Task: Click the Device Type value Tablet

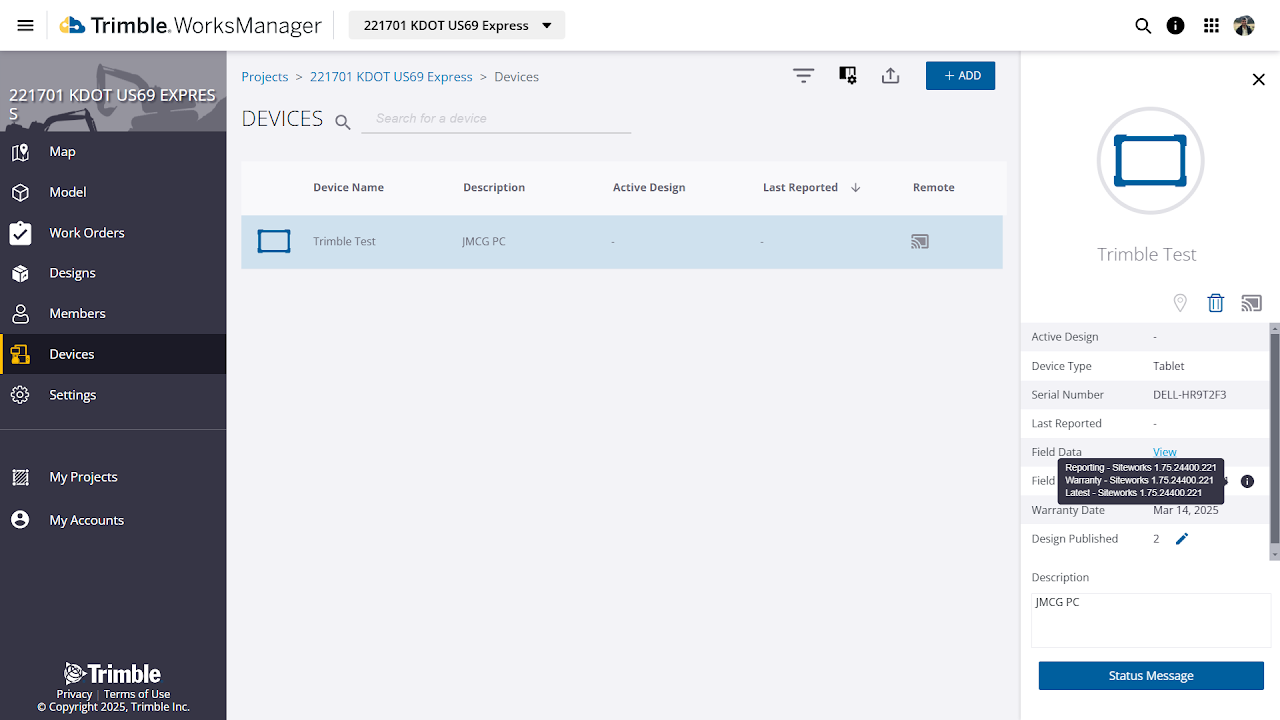Action: coord(1169,366)
